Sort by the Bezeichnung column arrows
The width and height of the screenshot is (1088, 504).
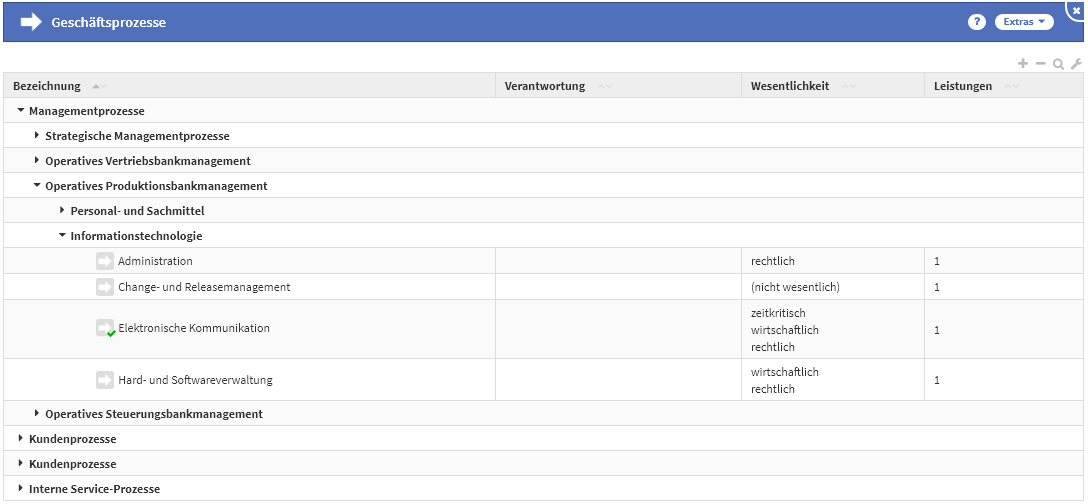coord(97,86)
